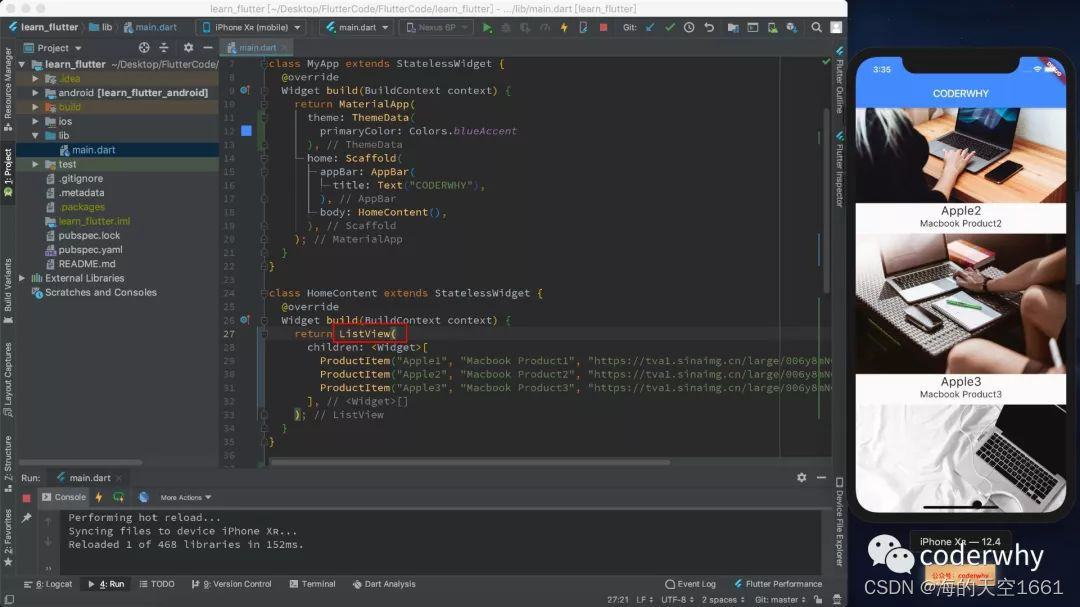1080x607 pixels.
Task: Open DevTools blue globe icon in Run panel
Action: click(x=143, y=497)
